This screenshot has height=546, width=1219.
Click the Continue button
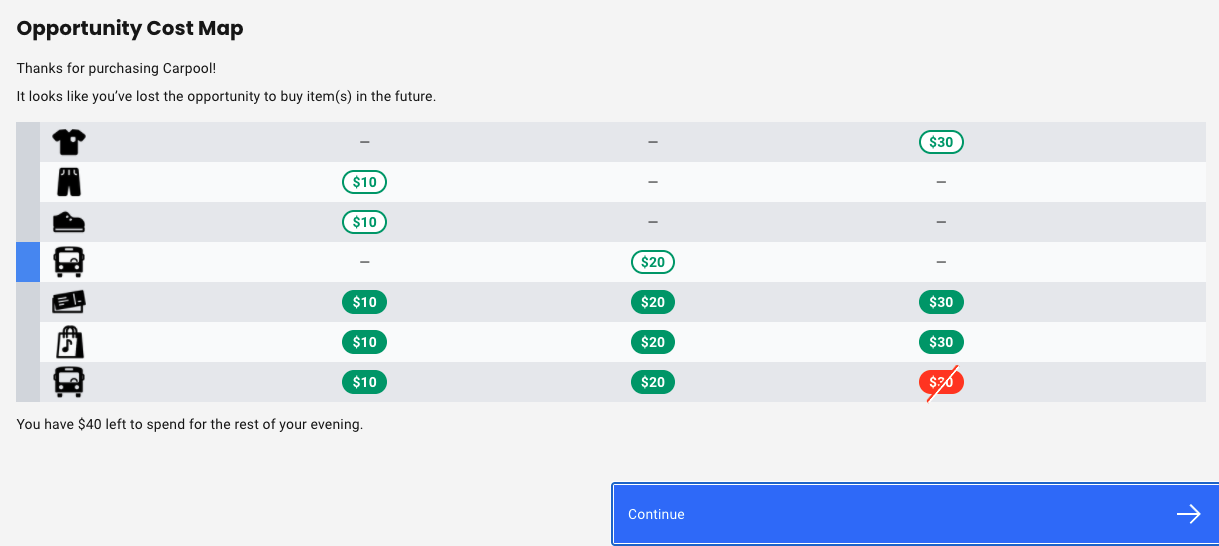tap(914, 514)
